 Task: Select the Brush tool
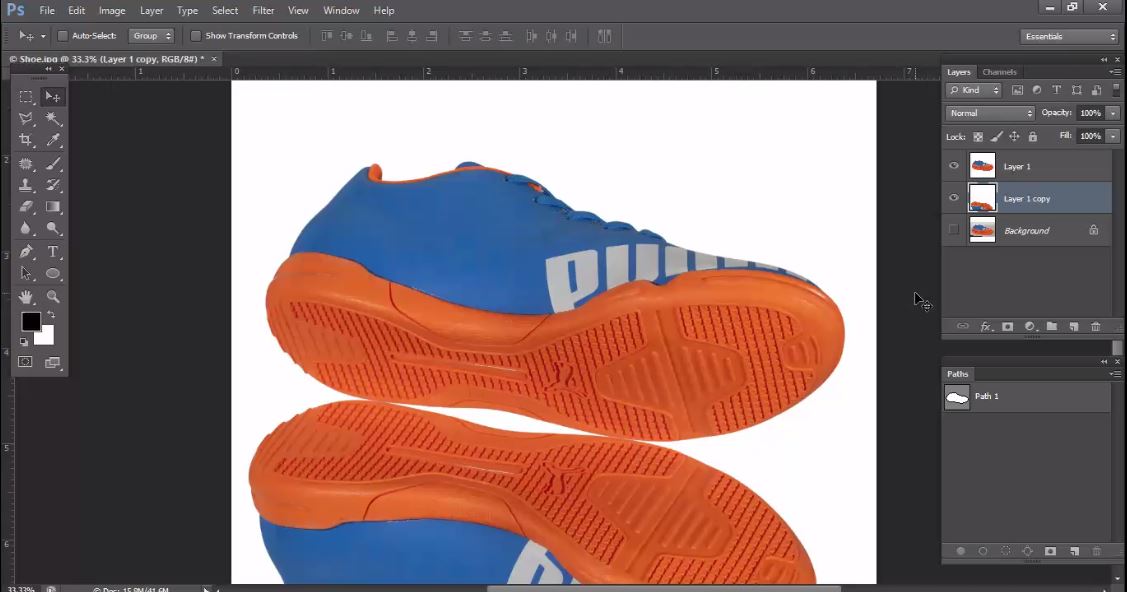(52, 164)
